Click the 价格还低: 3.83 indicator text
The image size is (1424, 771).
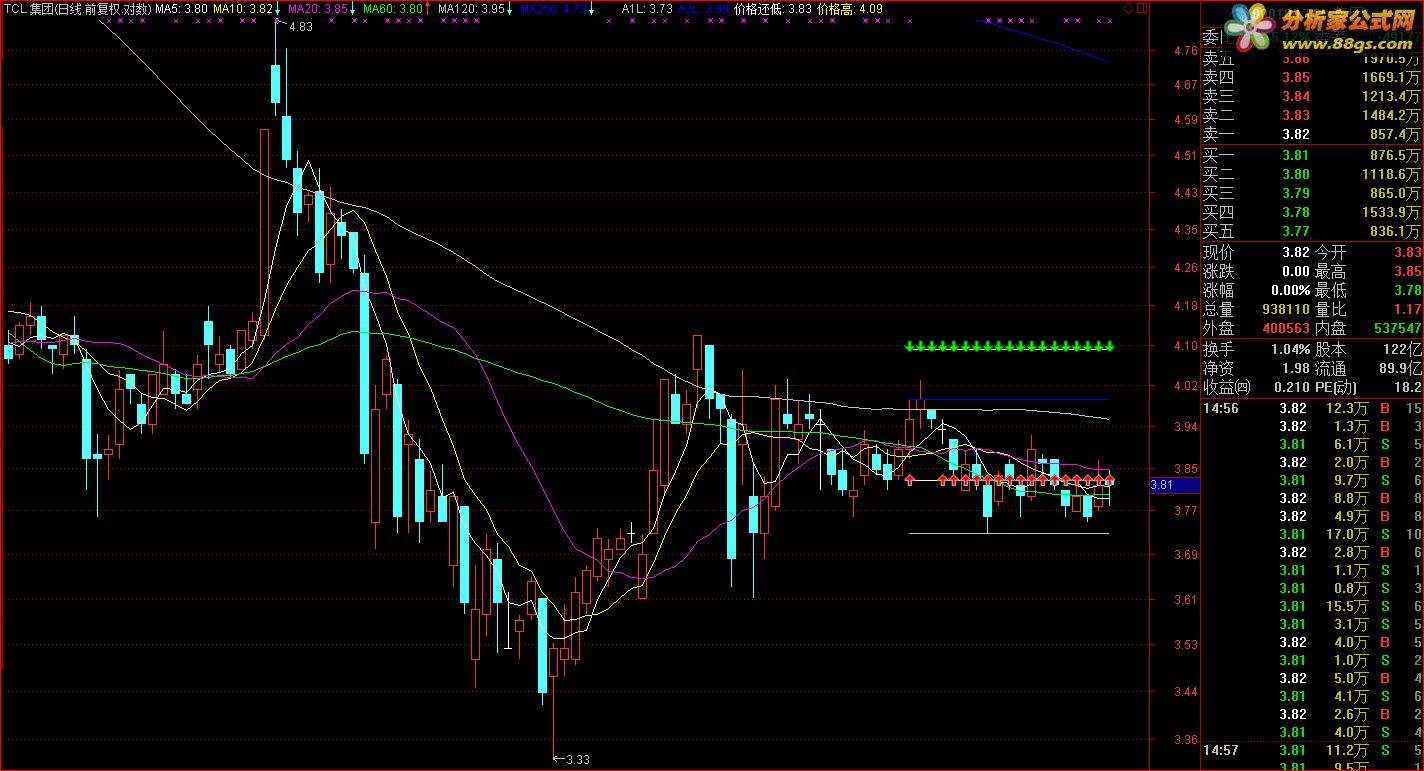click(x=772, y=8)
